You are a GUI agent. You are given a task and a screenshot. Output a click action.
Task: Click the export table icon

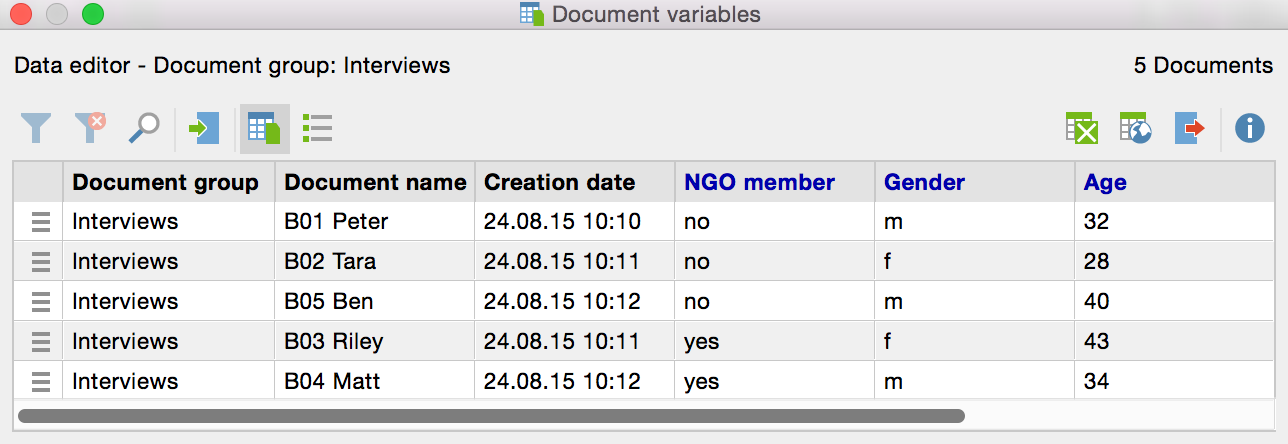coord(1190,128)
